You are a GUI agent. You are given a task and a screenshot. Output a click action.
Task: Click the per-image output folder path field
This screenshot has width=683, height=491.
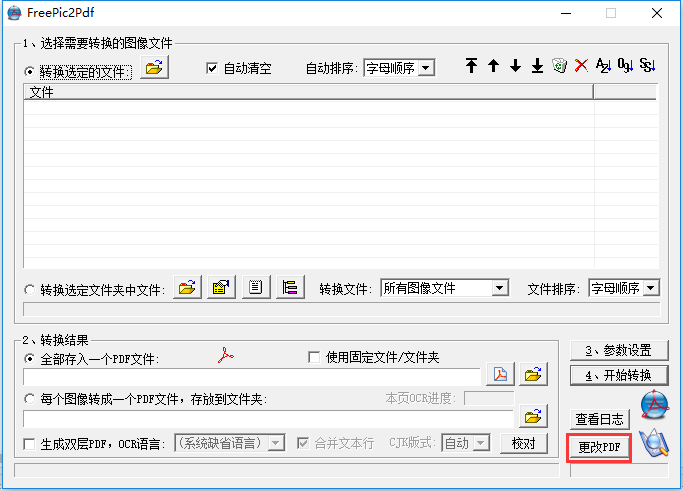(268, 419)
